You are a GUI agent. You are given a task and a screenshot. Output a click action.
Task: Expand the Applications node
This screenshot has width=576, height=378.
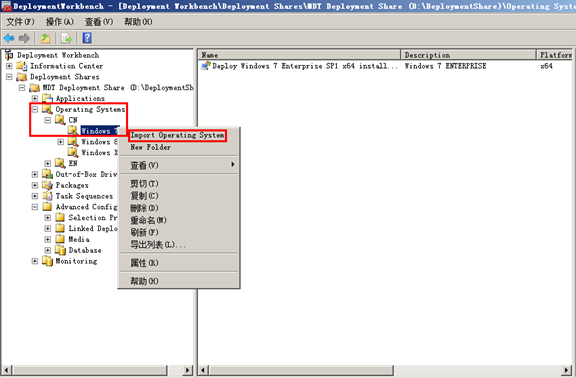pos(35,98)
